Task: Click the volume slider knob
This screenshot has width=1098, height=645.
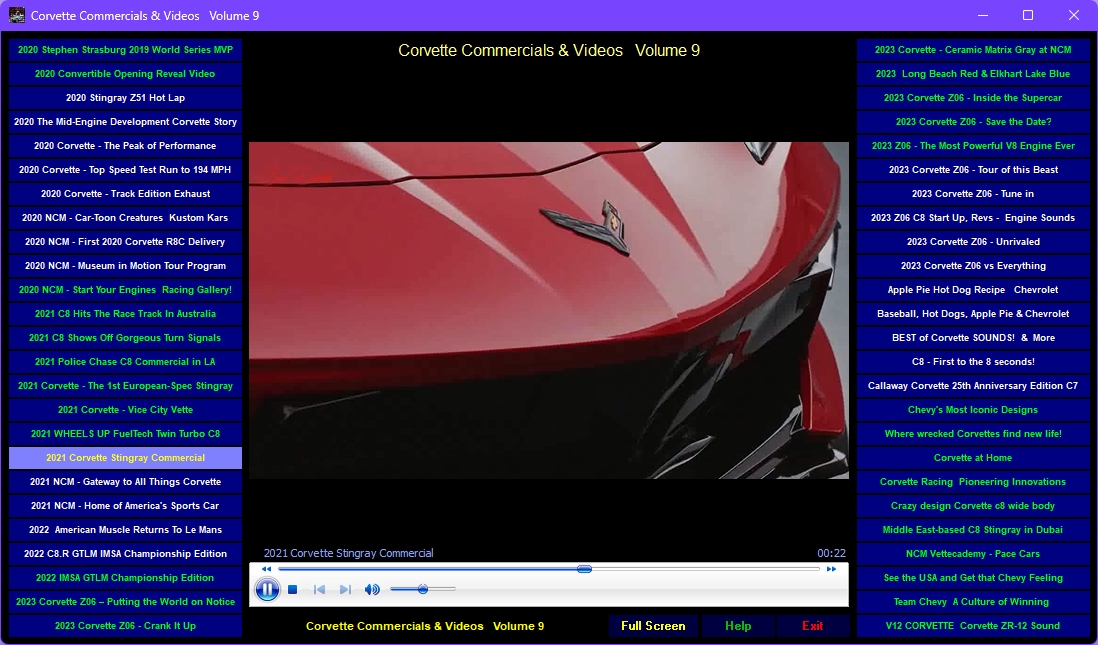Action: (423, 590)
